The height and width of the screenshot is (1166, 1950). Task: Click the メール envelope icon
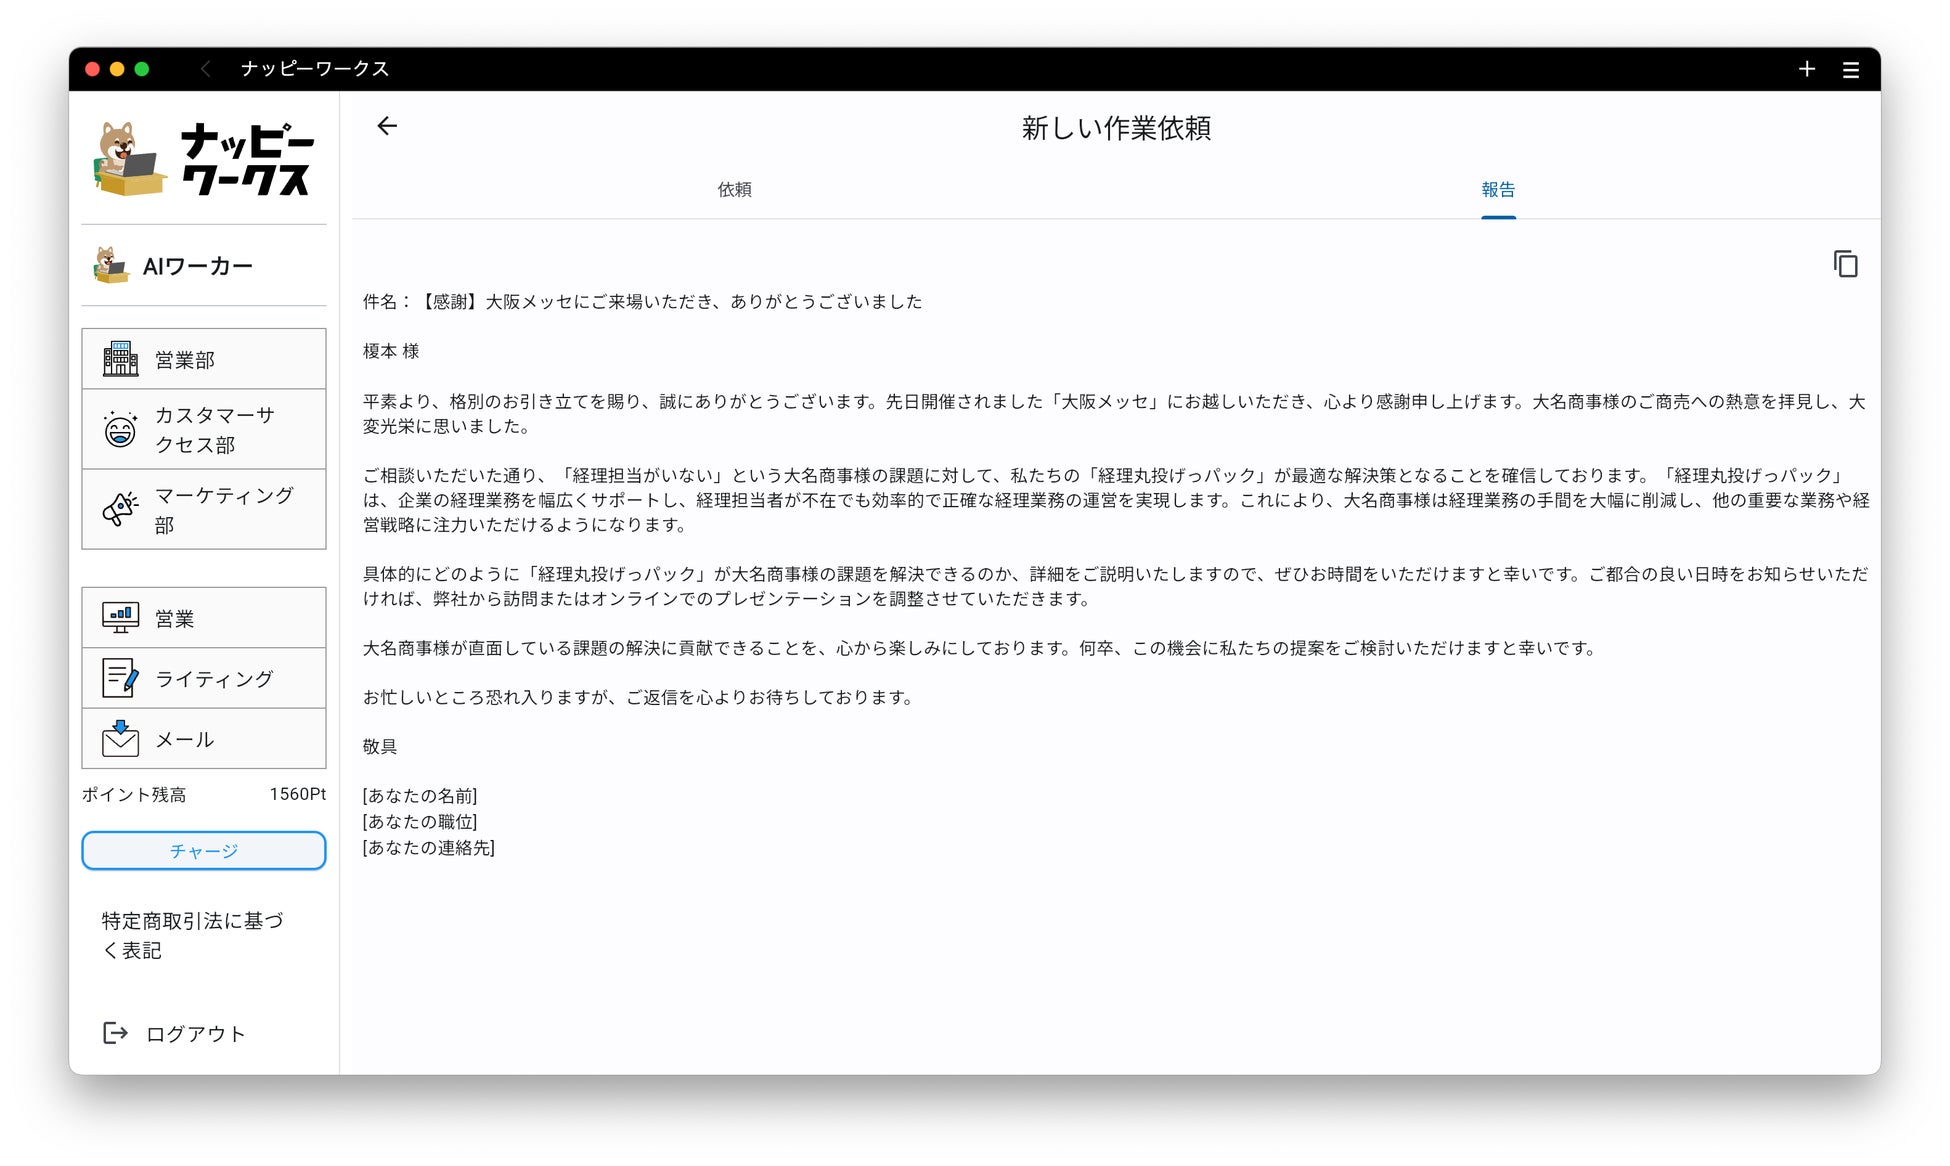coord(120,739)
